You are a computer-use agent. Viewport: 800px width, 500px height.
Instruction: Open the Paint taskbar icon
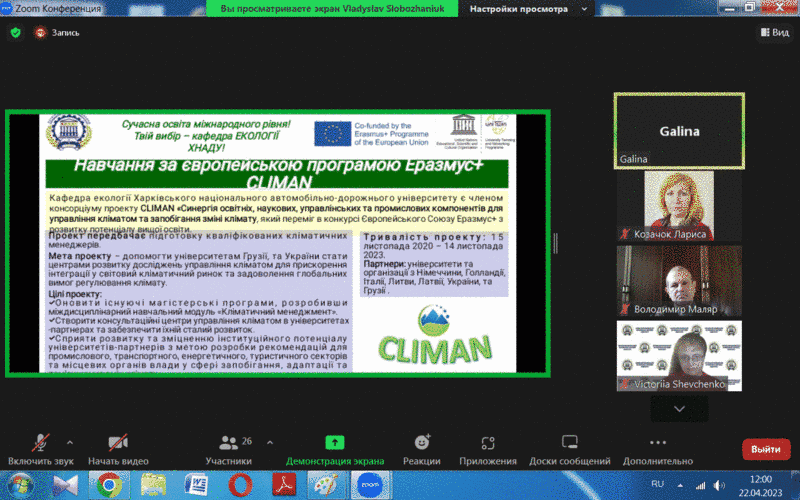click(x=327, y=485)
